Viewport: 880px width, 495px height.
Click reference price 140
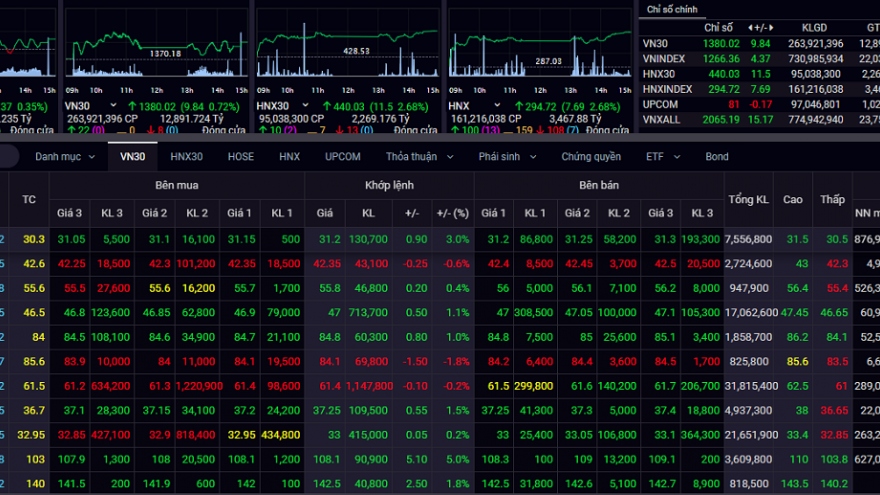(x=35, y=484)
